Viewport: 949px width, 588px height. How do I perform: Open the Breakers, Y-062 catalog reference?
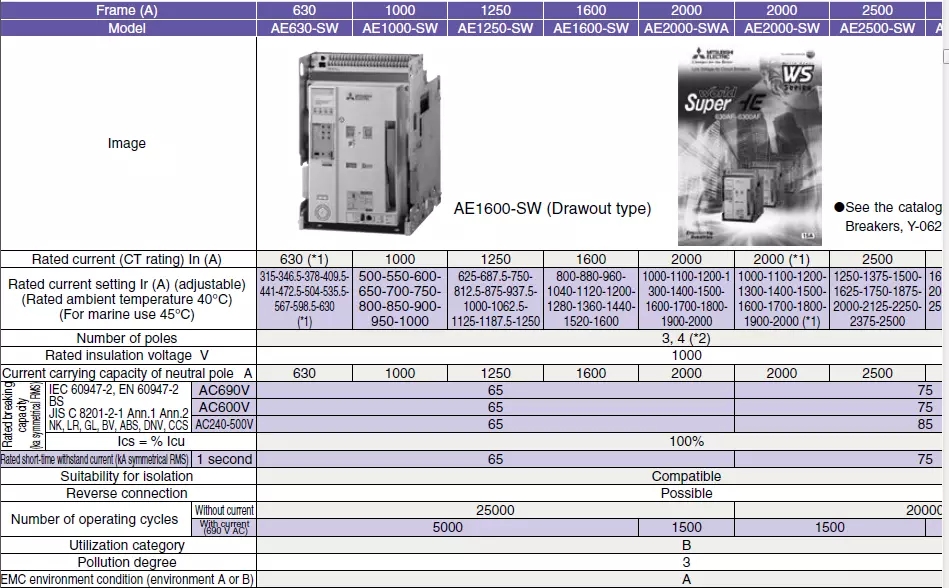click(894, 223)
